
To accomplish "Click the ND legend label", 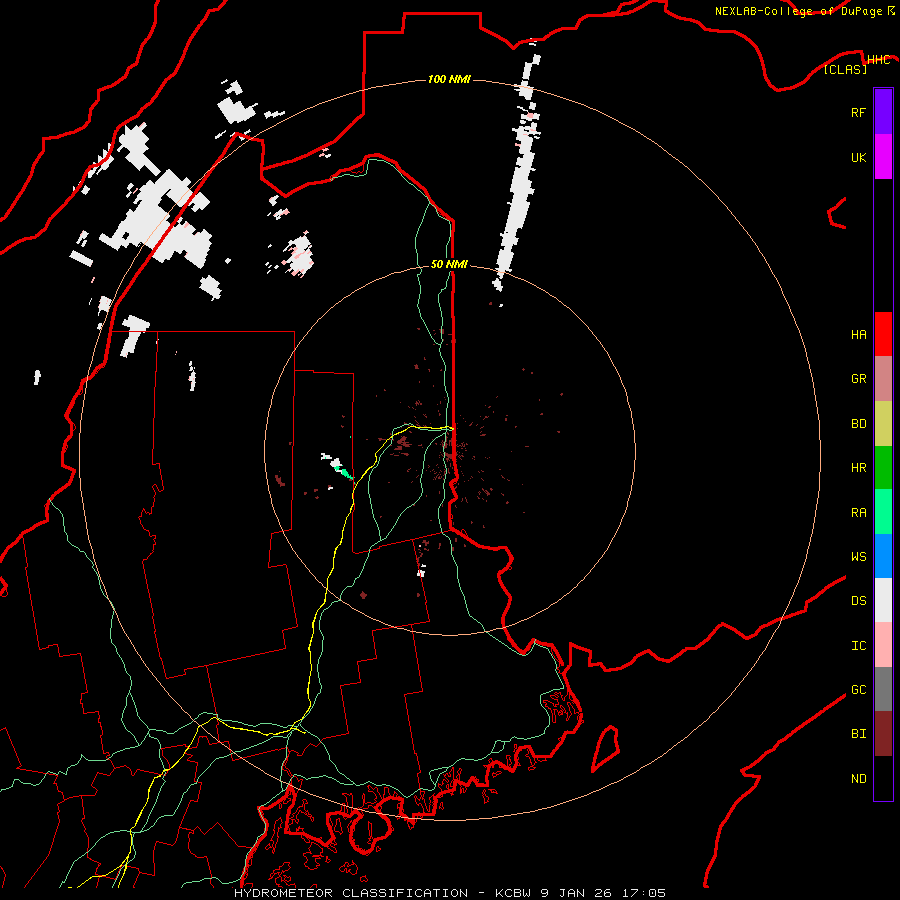I will [x=858, y=779].
